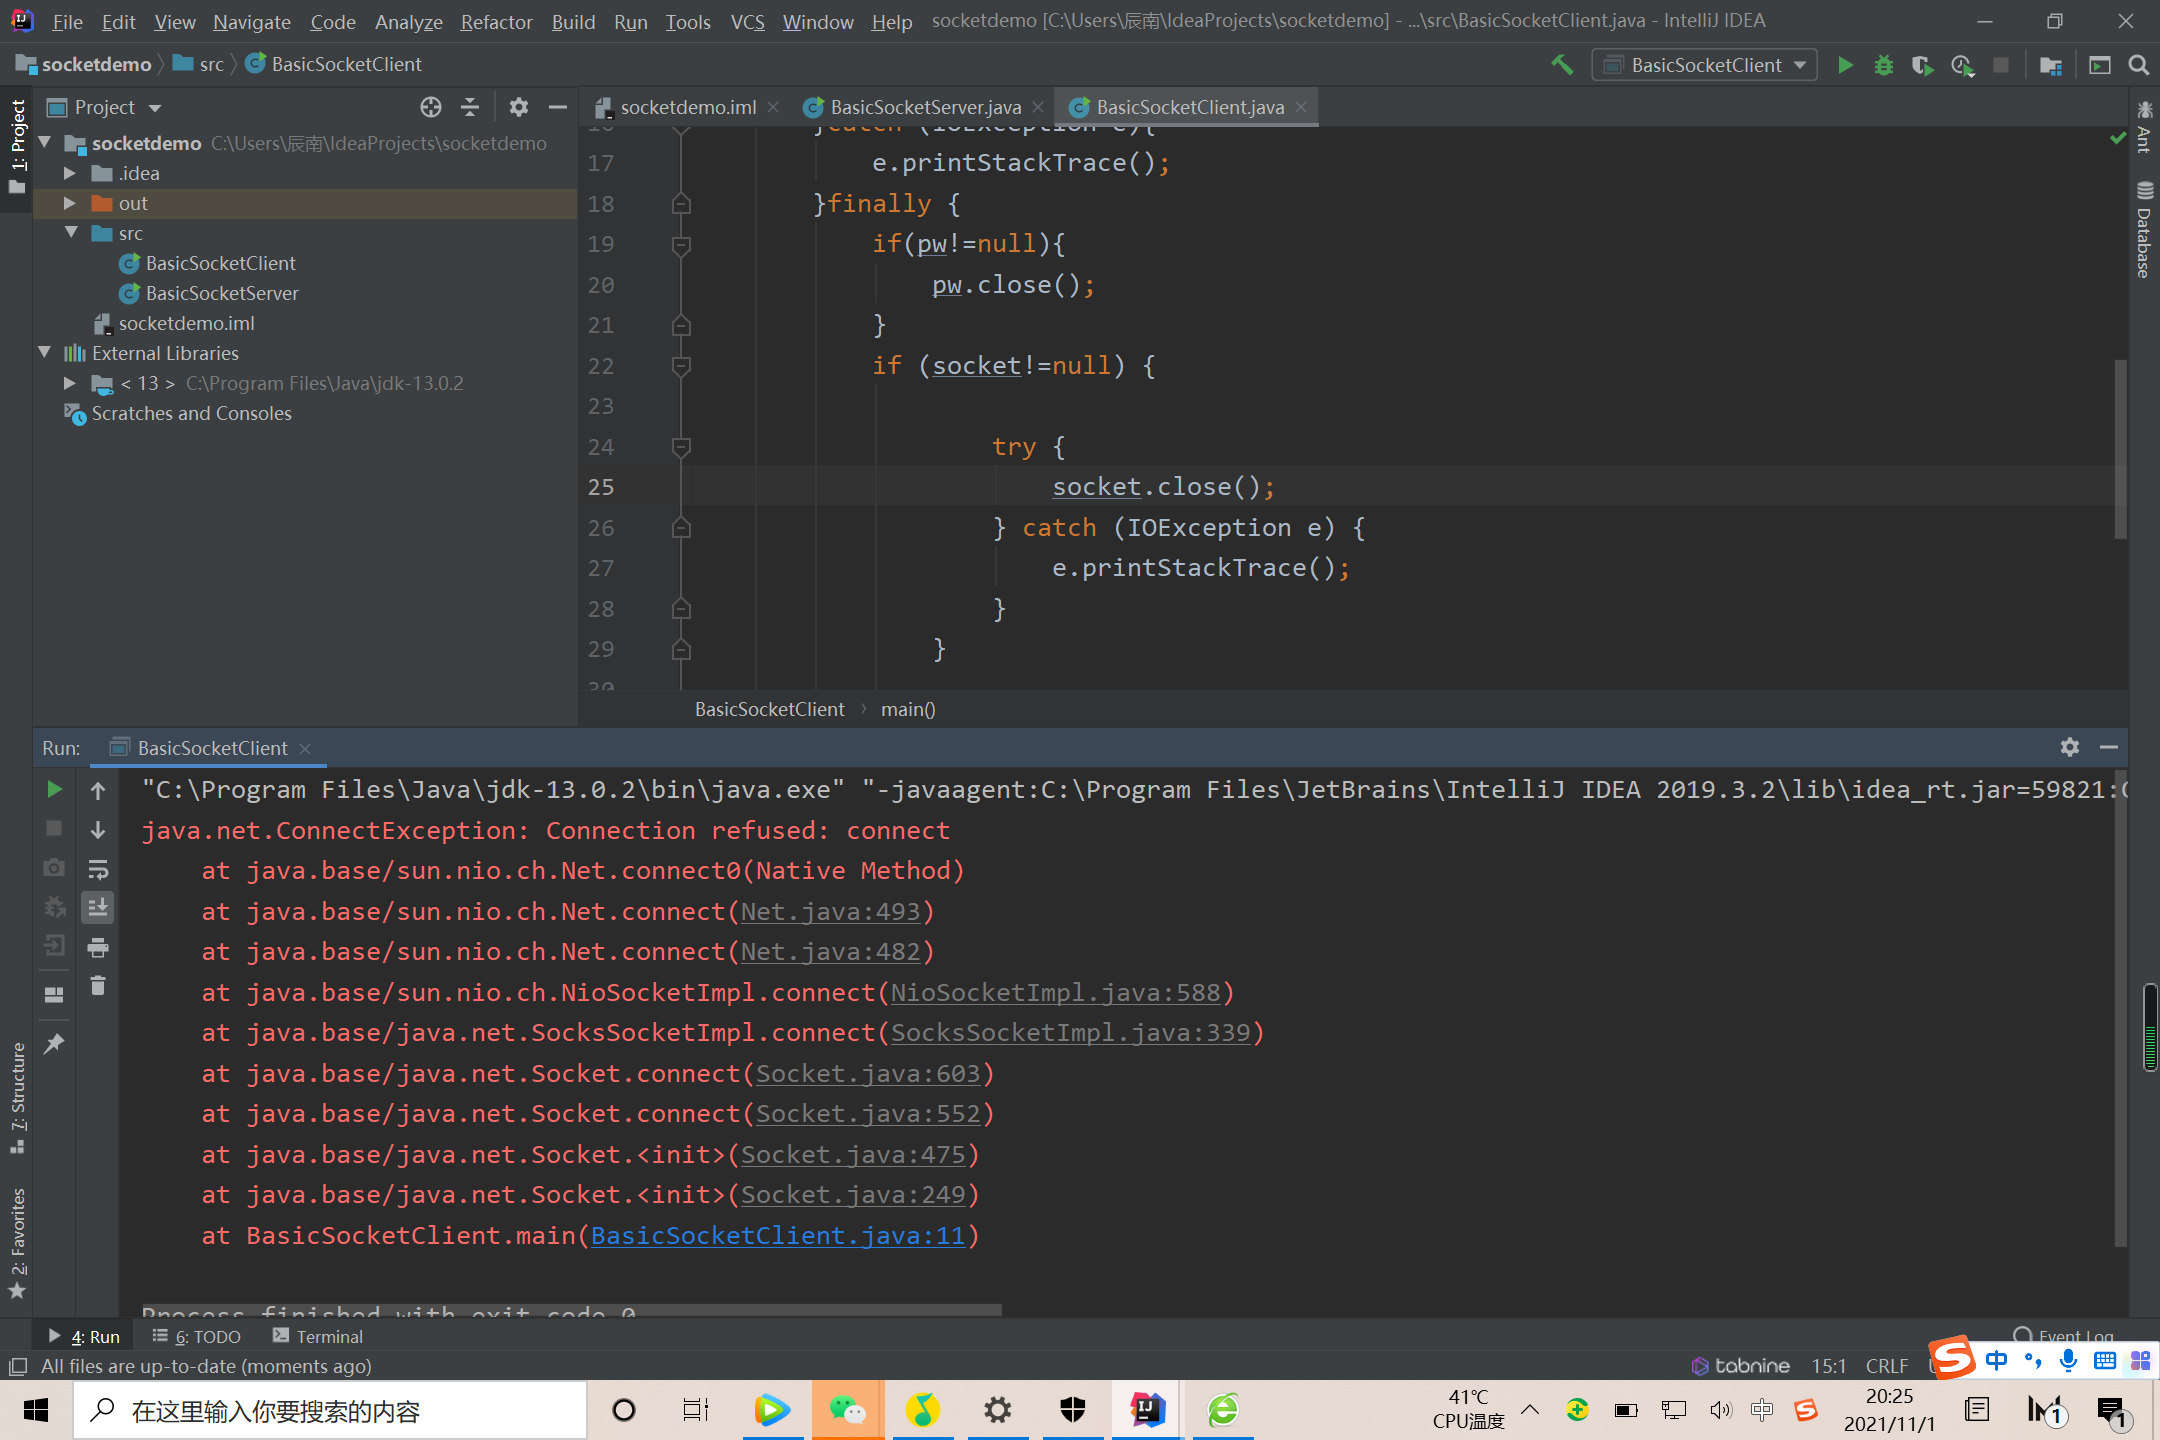Open the Terminal tool window tab

[318, 1336]
